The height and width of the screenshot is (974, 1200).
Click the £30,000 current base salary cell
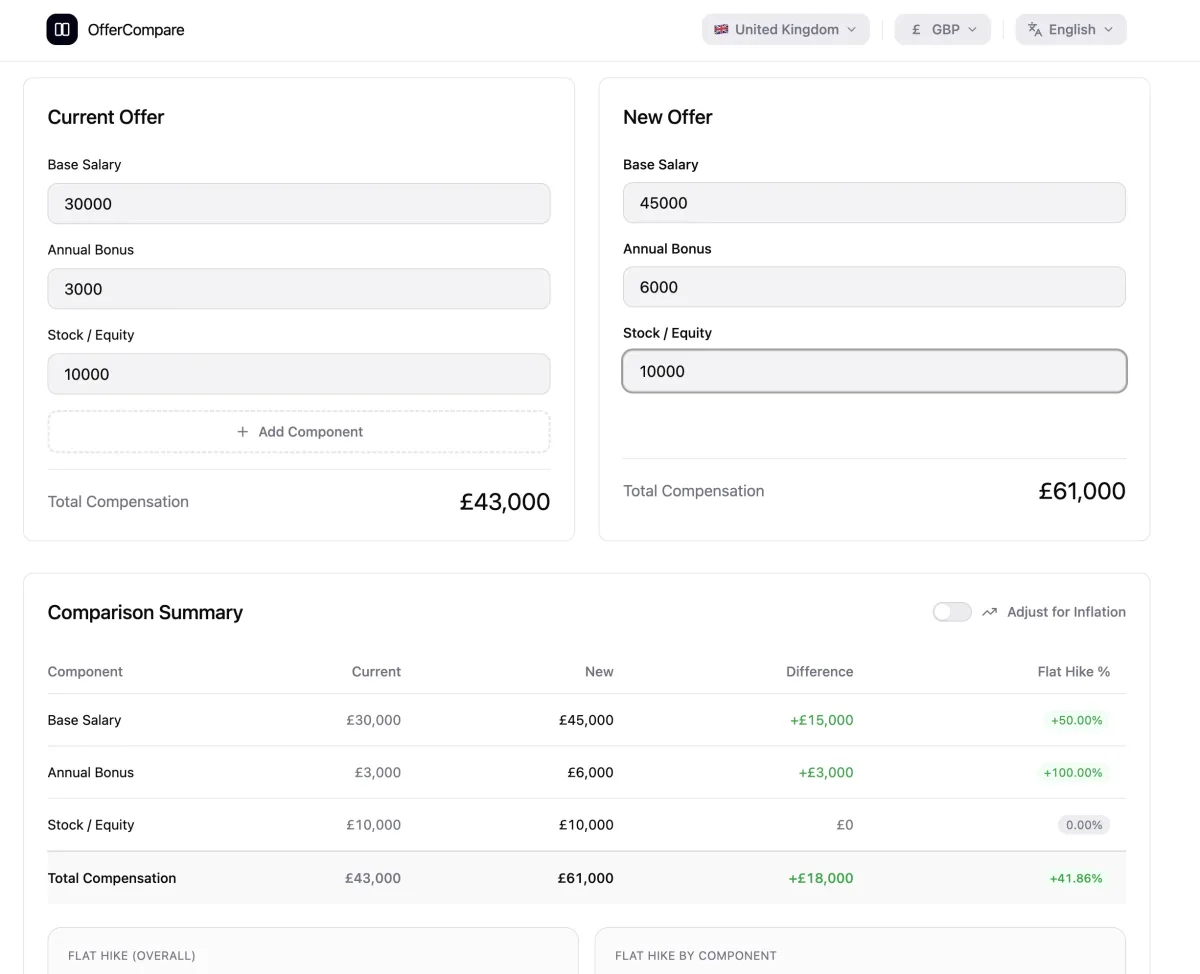pyautogui.click(x=373, y=720)
